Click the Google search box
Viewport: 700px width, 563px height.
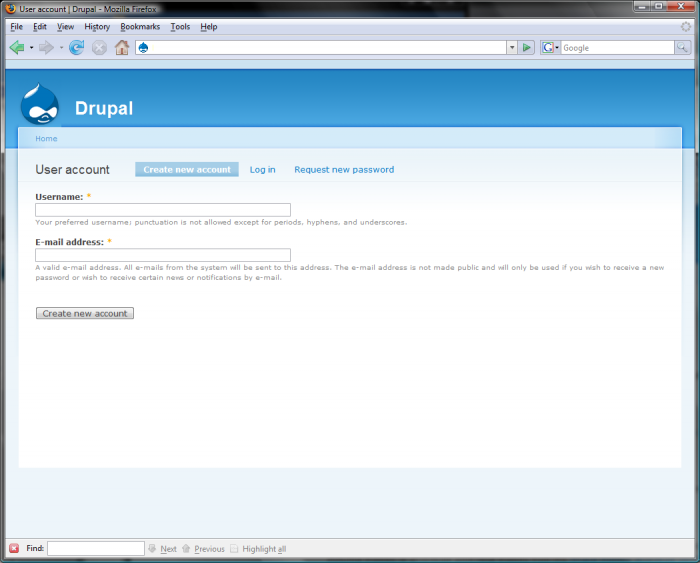pos(617,47)
